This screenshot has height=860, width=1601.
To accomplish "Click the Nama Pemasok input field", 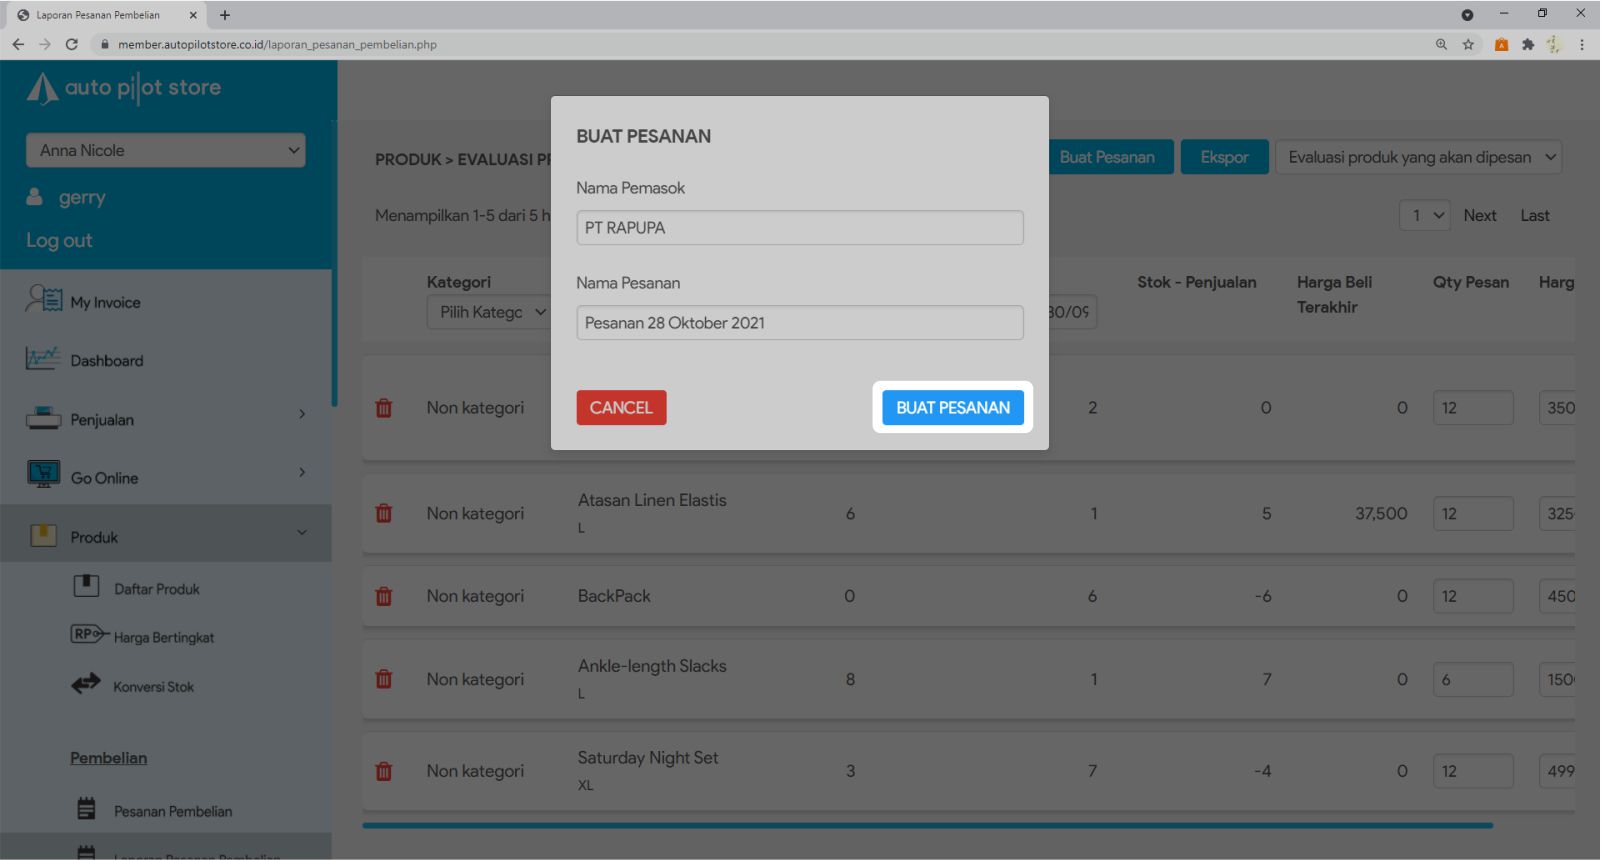I will coord(799,228).
